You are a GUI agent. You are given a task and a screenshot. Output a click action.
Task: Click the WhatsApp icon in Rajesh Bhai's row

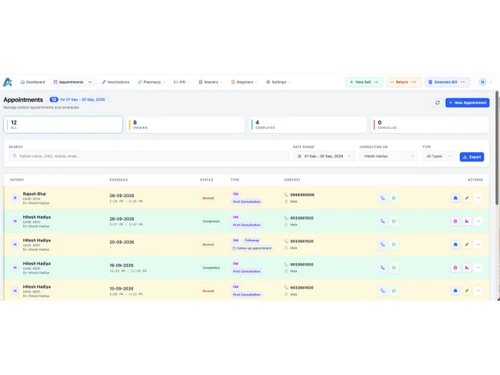[x=394, y=198]
